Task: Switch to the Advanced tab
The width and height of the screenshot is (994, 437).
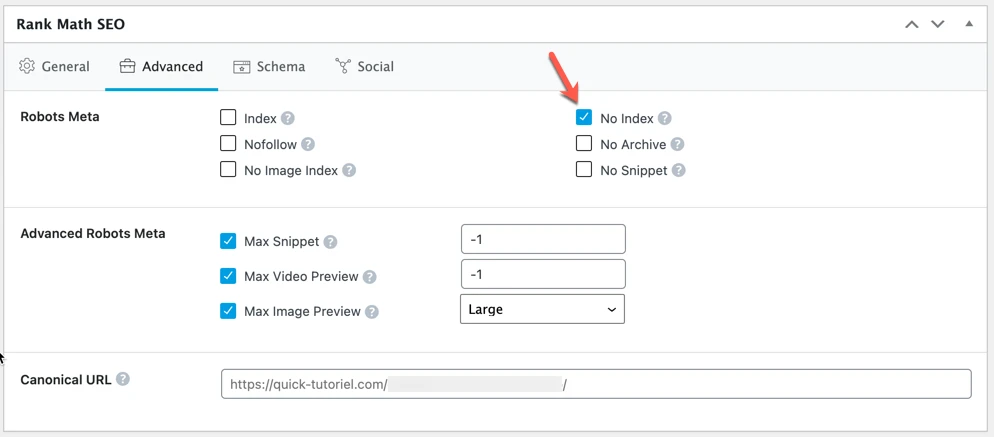Action: point(162,67)
